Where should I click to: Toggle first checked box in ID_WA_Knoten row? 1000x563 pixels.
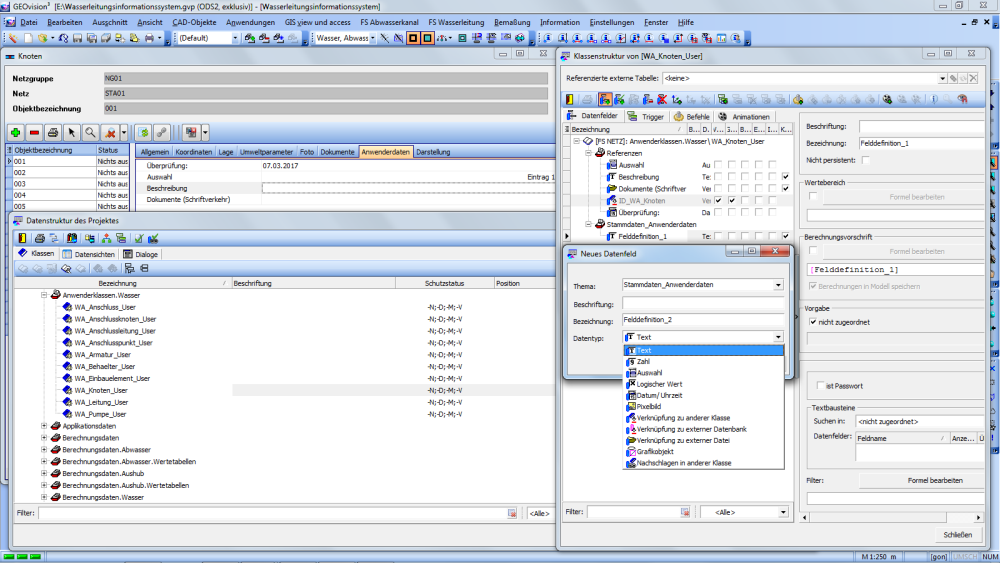[719, 200]
